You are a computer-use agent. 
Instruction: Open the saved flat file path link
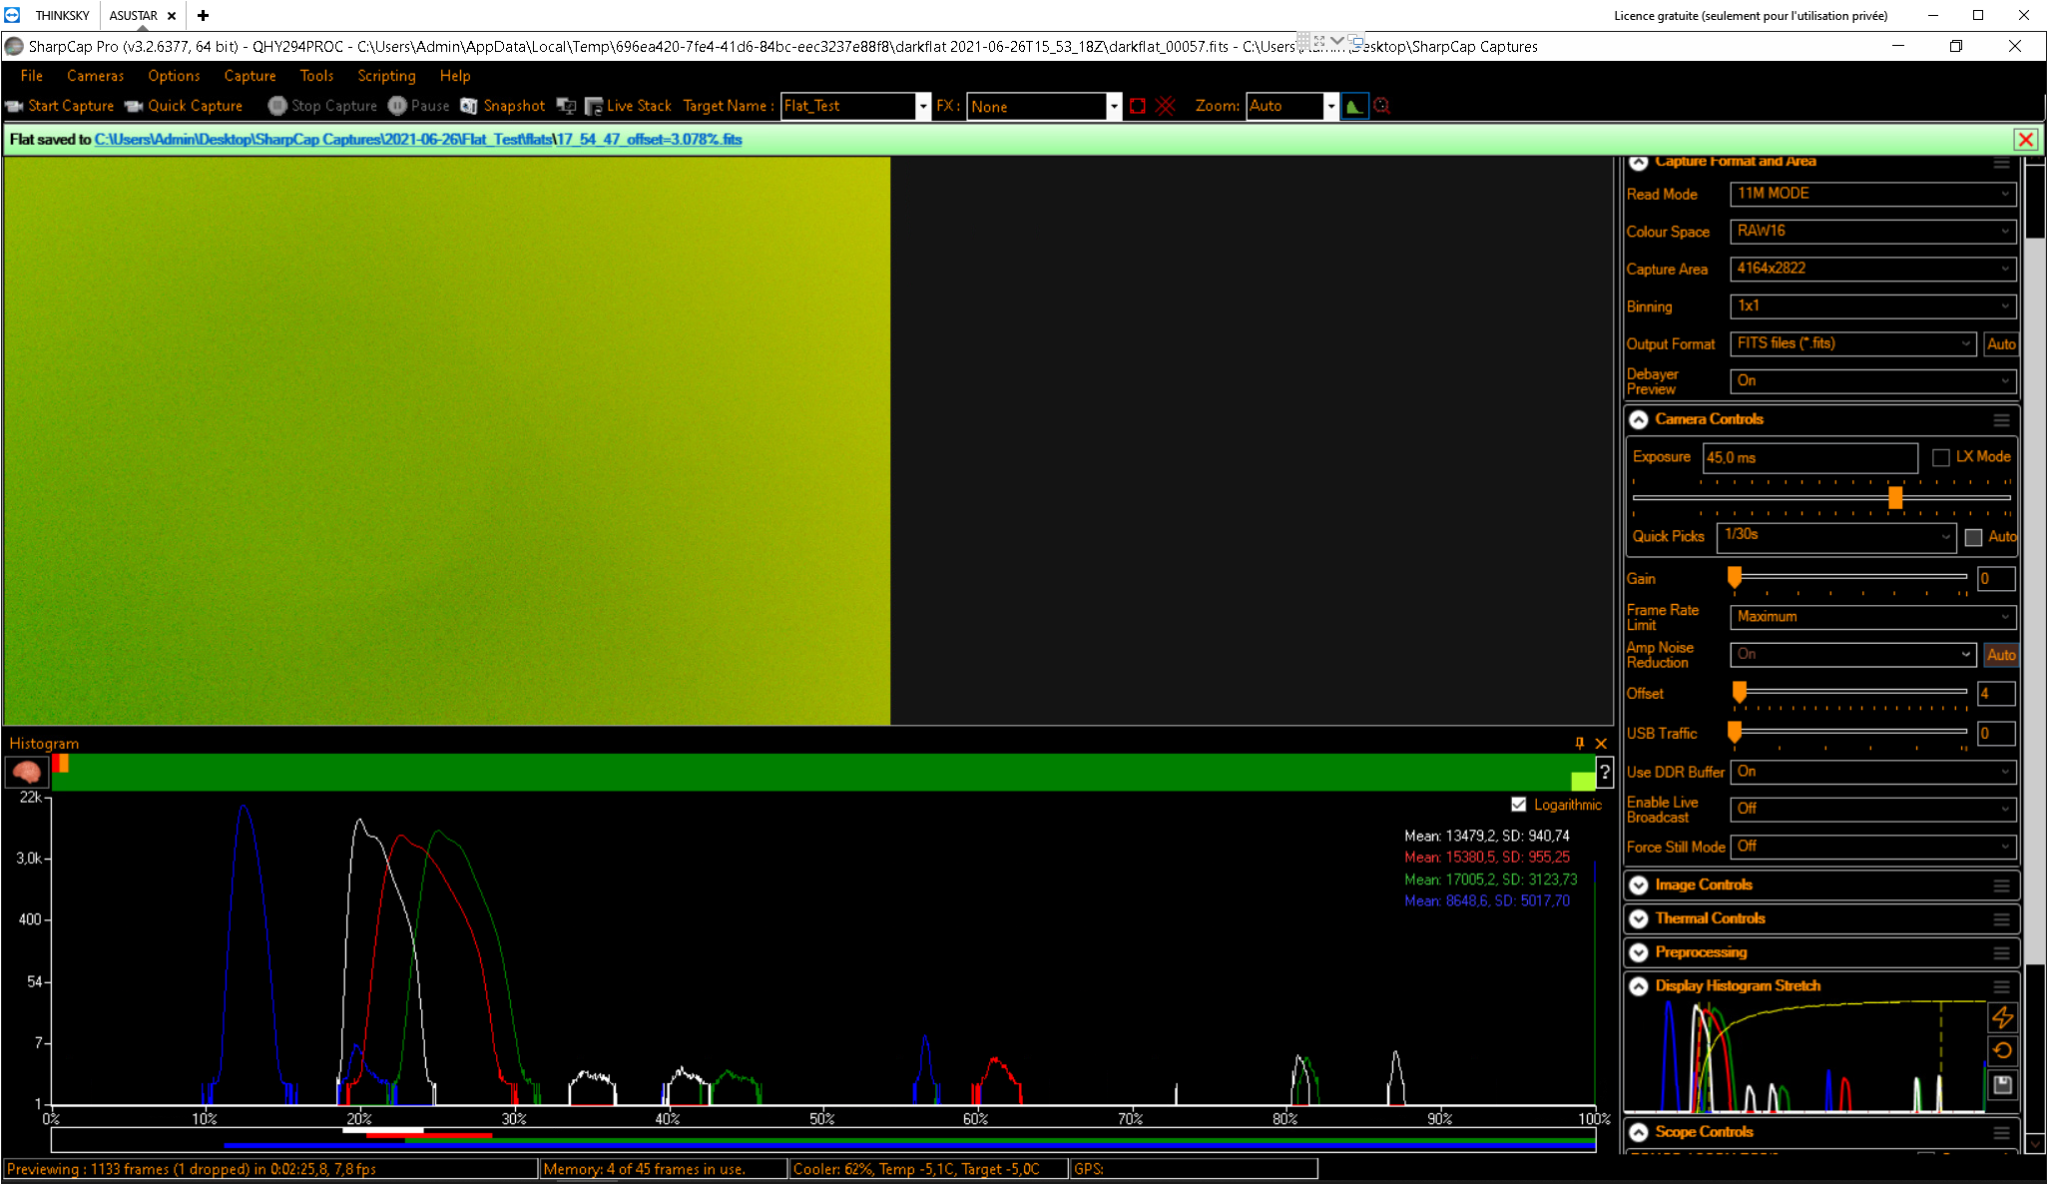click(x=418, y=139)
